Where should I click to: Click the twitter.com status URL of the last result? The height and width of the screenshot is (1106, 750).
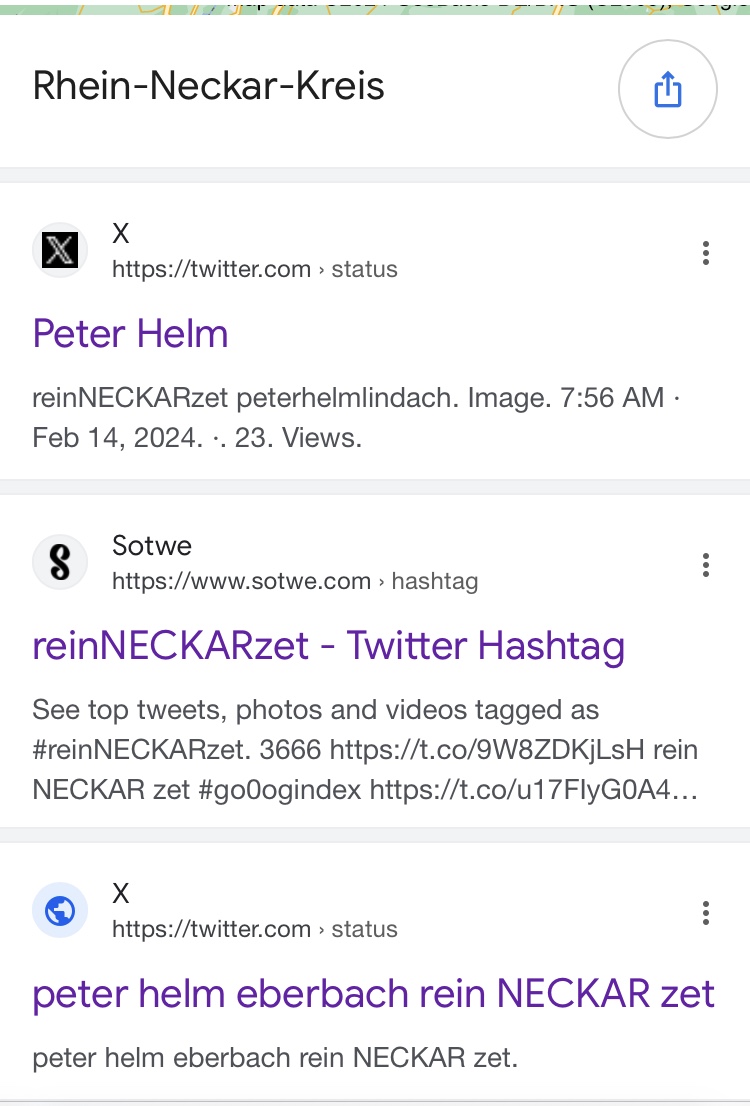coord(254,929)
